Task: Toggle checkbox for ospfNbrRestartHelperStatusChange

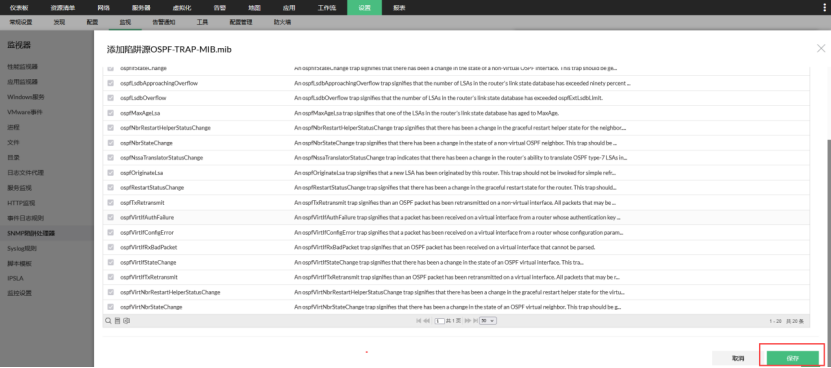Action: pyautogui.click(x=111, y=128)
